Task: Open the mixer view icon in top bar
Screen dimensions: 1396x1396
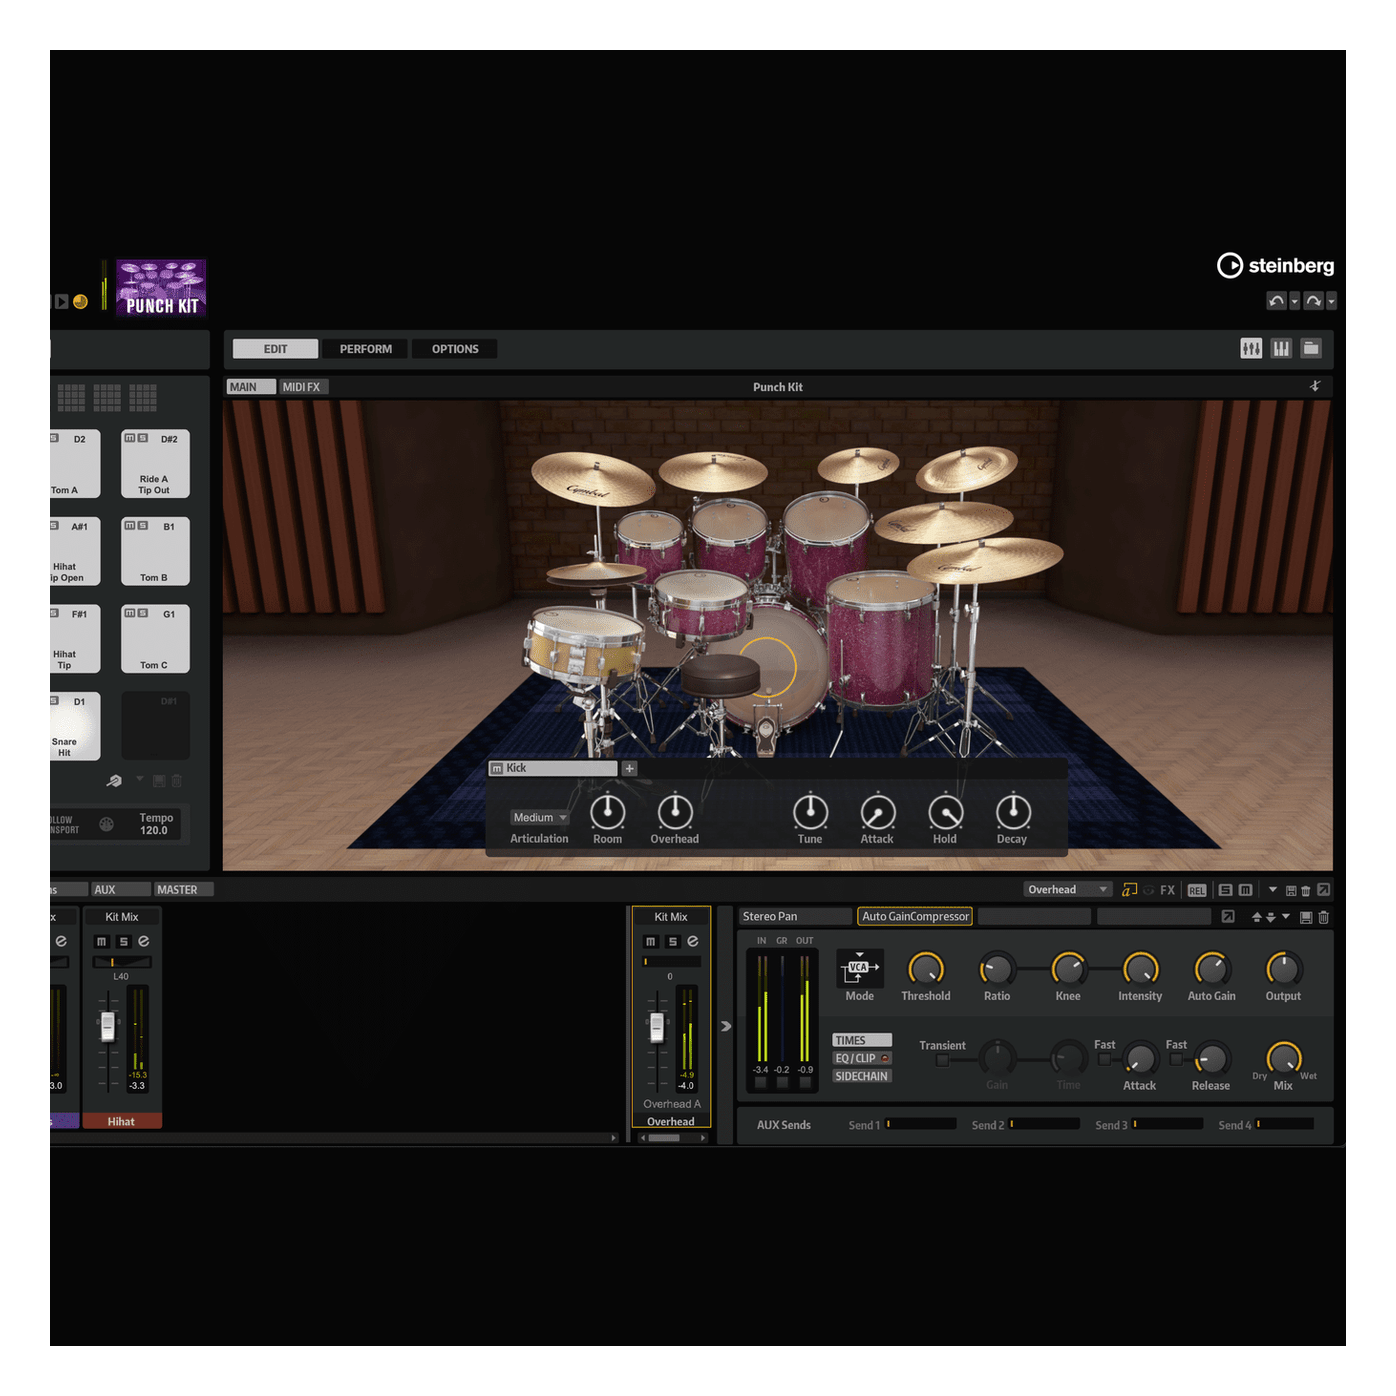Action: pyautogui.click(x=1251, y=348)
